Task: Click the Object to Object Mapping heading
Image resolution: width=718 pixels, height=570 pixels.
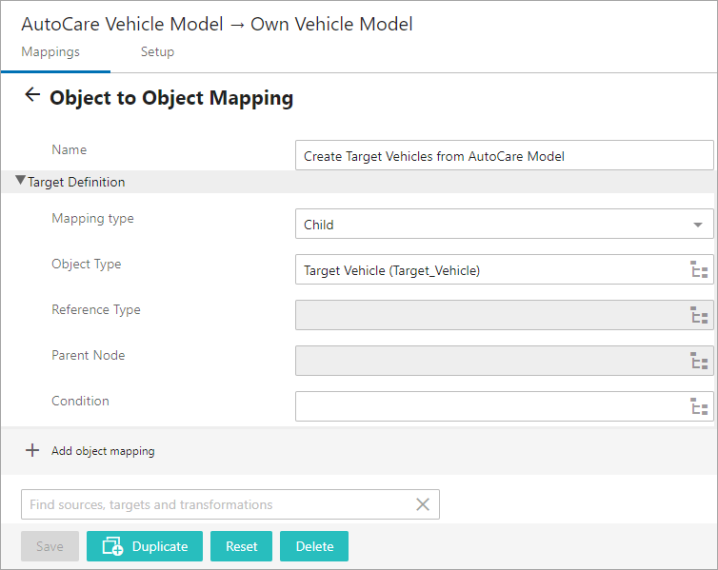Action: (171, 98)
